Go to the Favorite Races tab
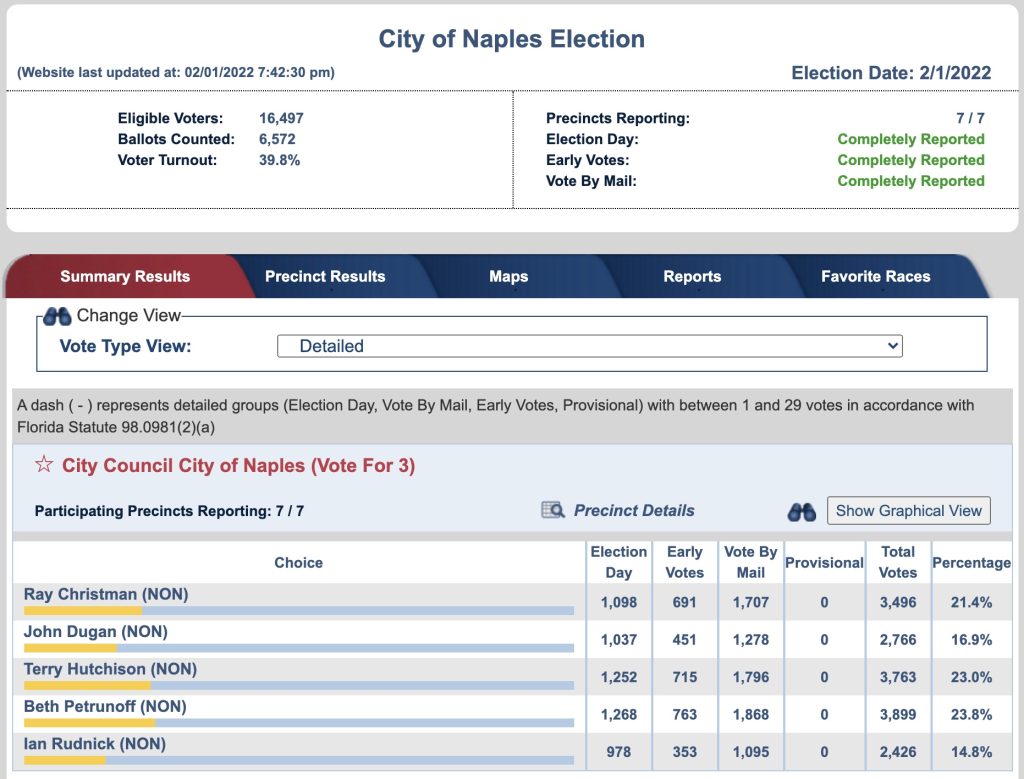This screenshot has height=779, width=1024. (875, 277)
